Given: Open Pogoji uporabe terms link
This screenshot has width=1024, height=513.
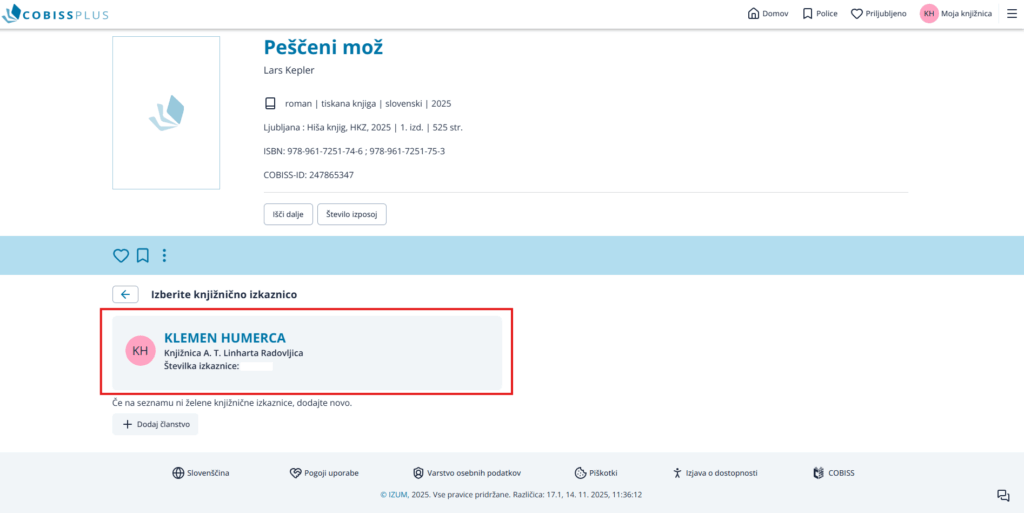Looking at the screenshot, I should pos(324,473).
